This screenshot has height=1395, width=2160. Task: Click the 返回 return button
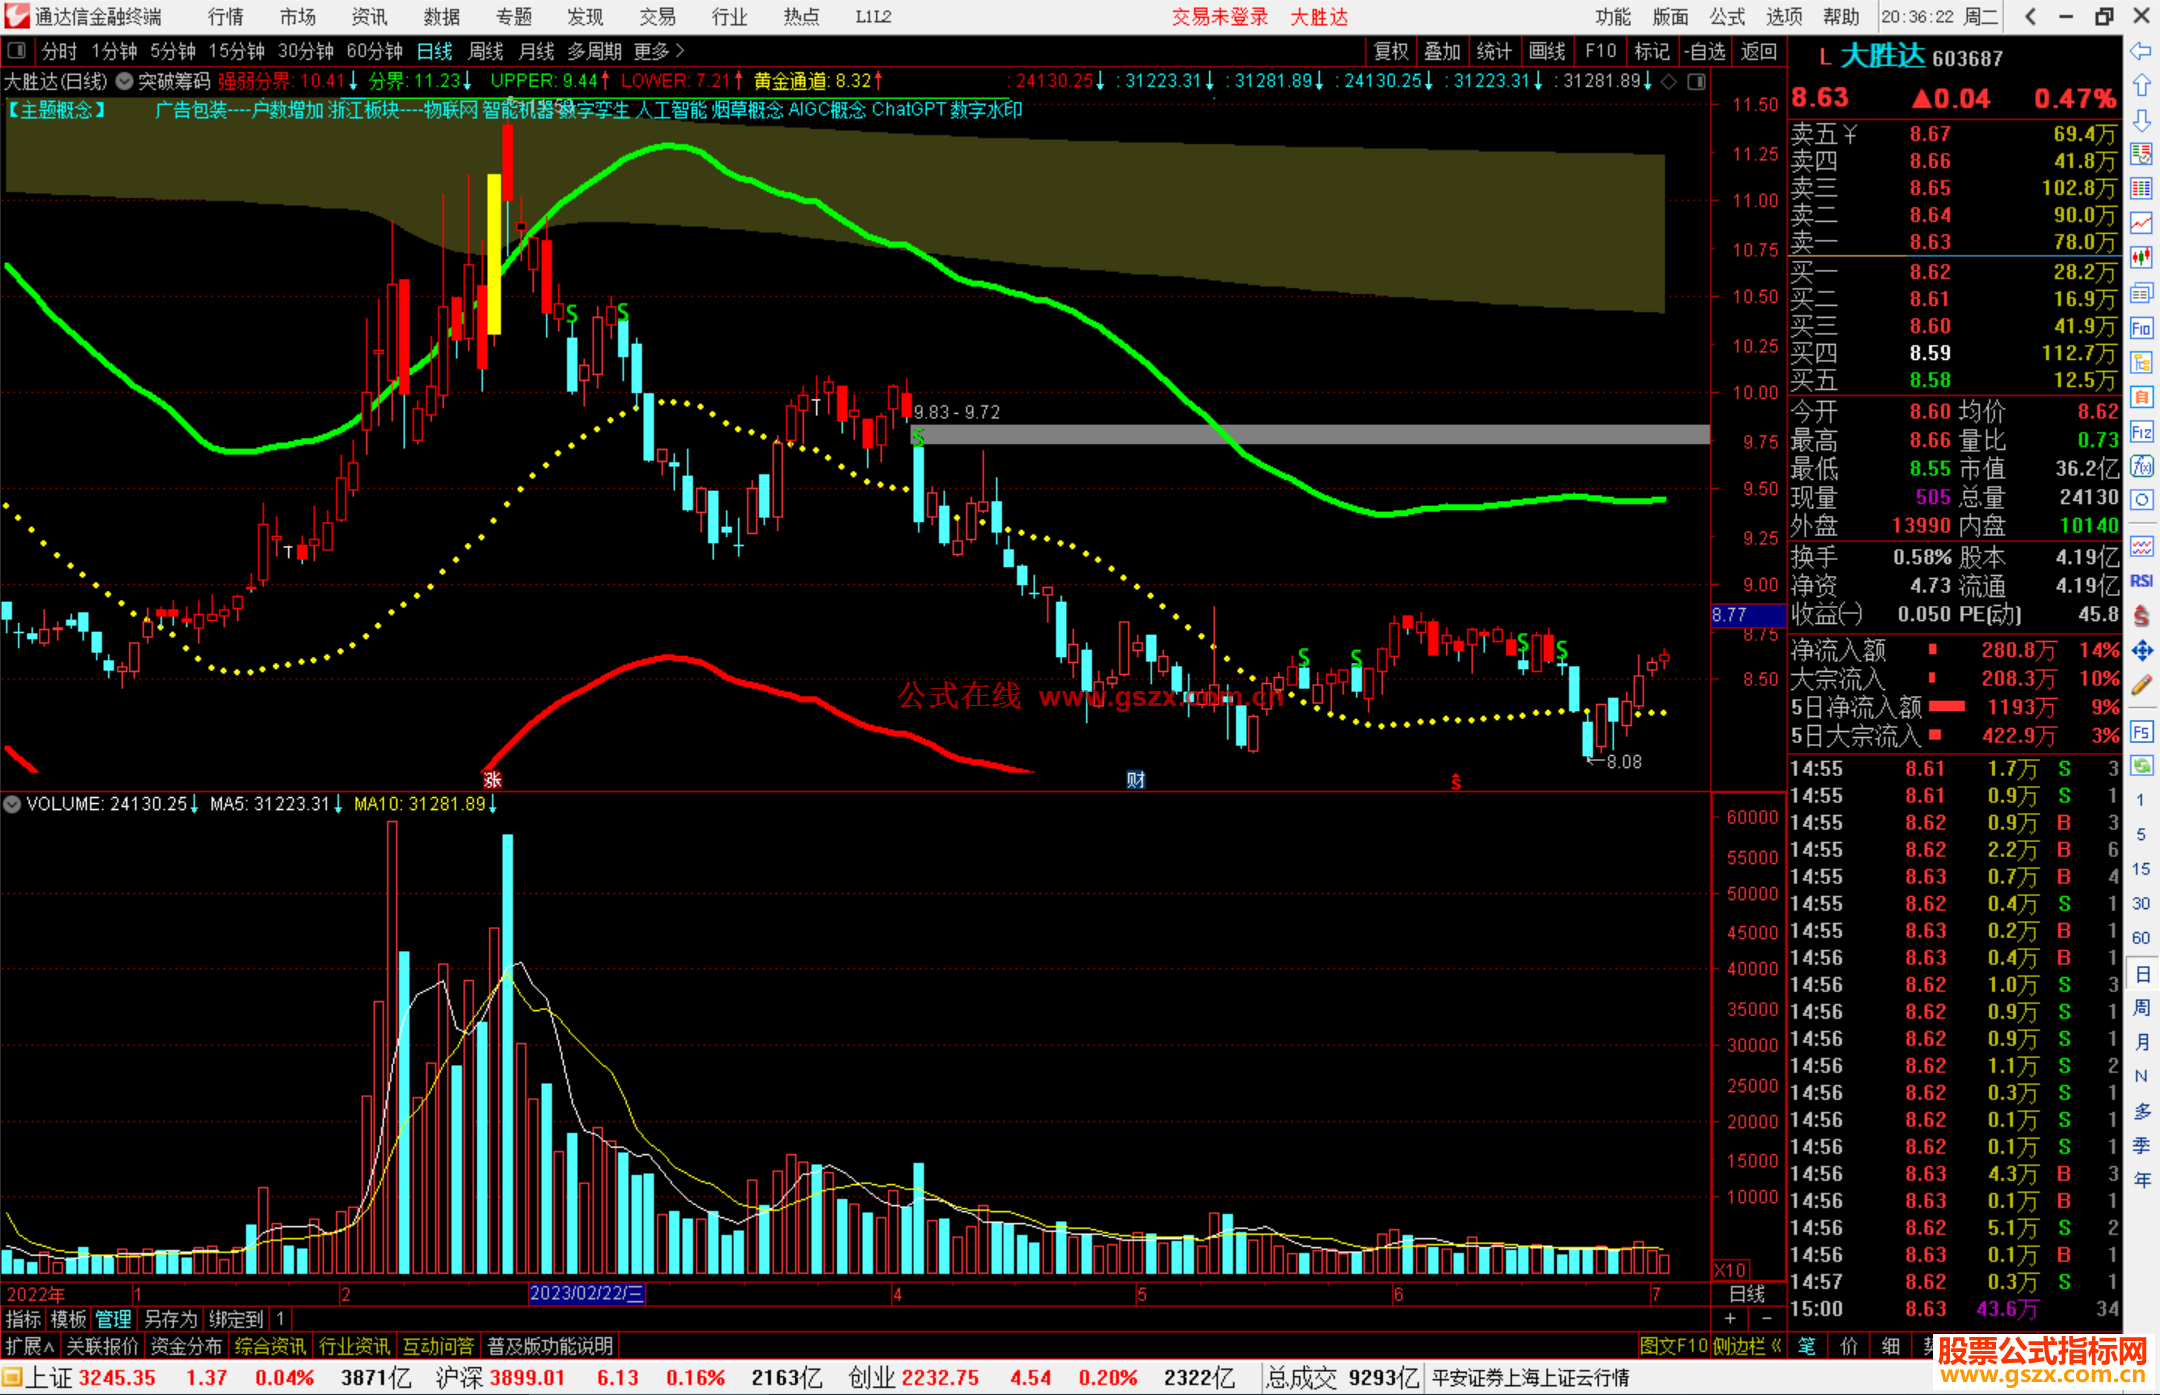[1758, 51]
